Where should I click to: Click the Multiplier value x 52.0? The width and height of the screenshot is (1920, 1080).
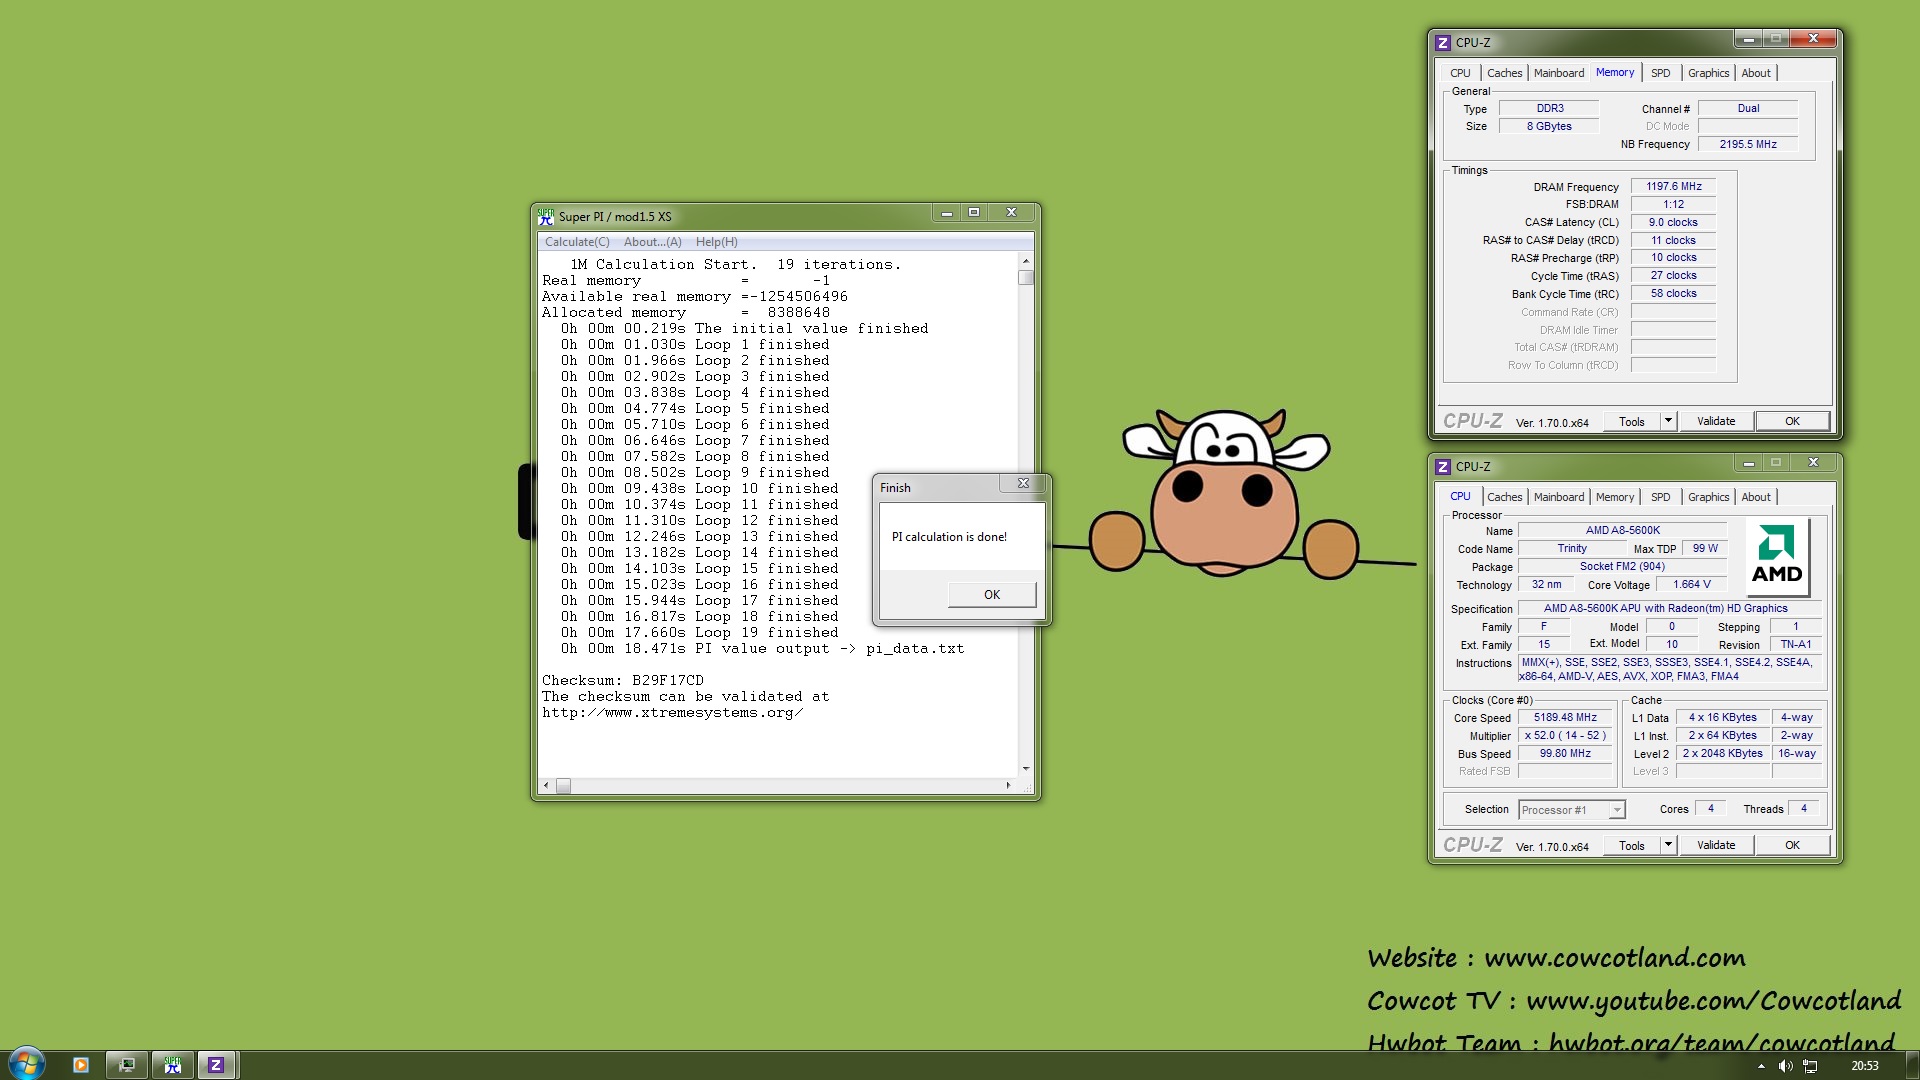tap(1566, 736)
